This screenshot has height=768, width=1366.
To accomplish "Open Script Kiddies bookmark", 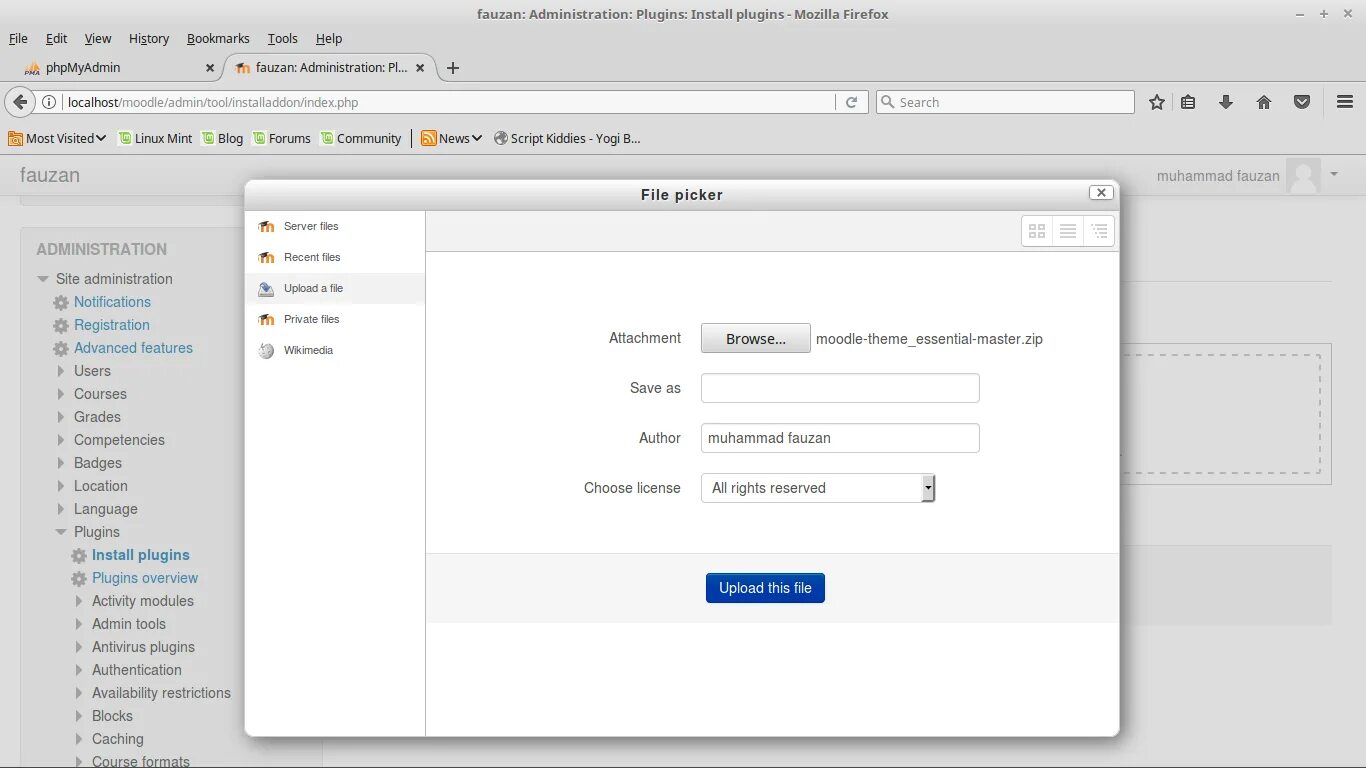I will click(x=567, y=138).
